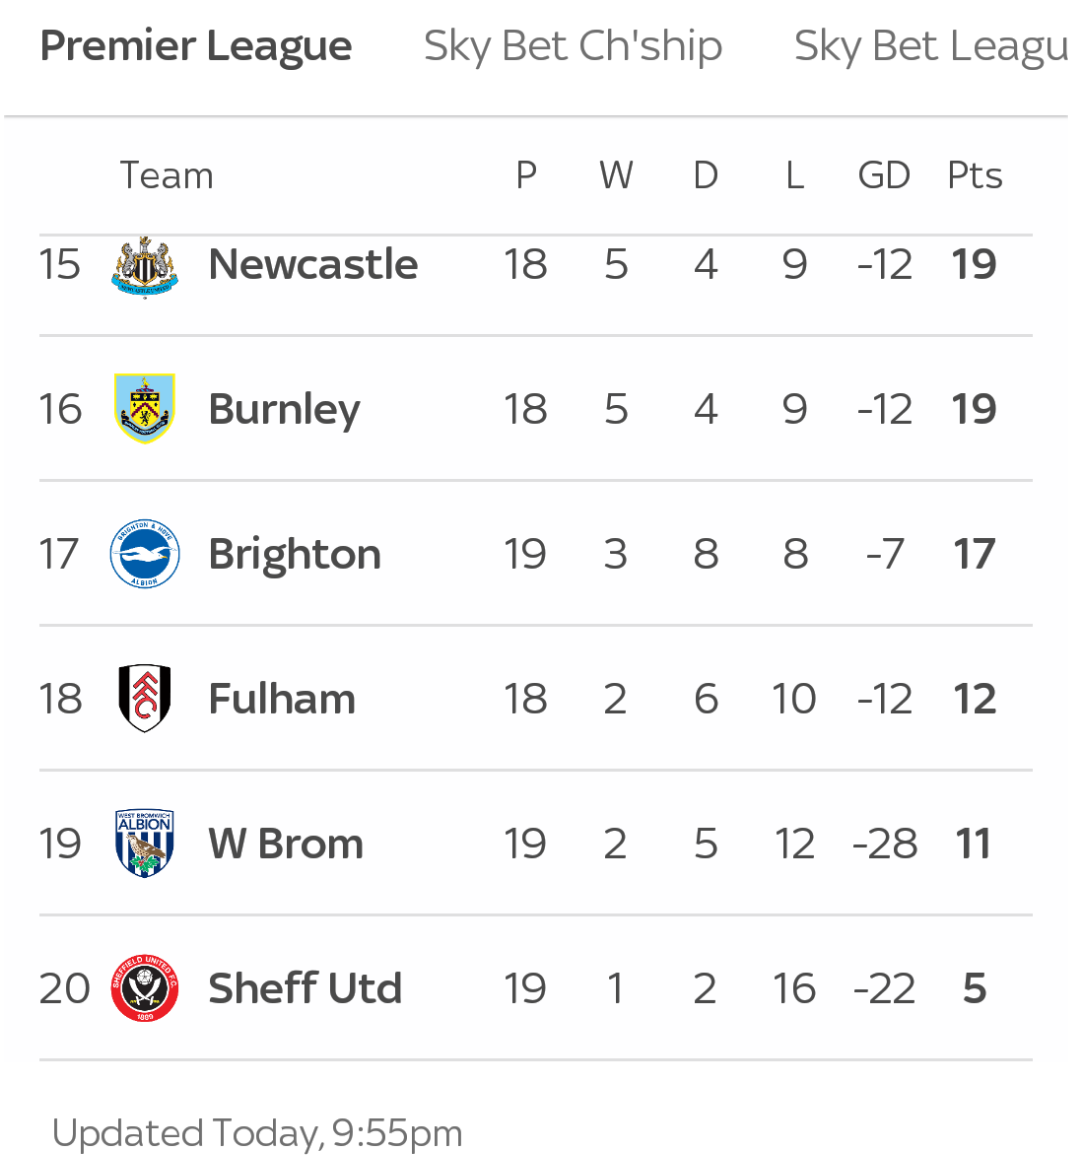1080x1172 pixels.
Task: Open the Fulham team link
Action: pos(282,699)
